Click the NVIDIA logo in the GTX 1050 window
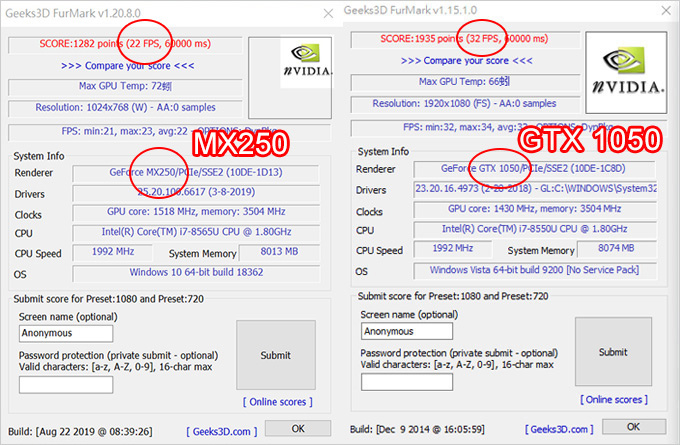Viewport: 680px width, 445px height. pyautogui.click(x=626, y=72)
